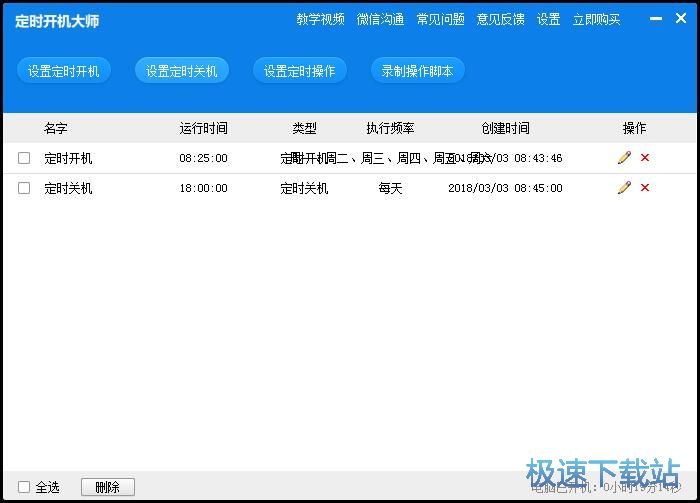Screen dimensions: 700x503
Task: Click the 类型 column header
Action: pos(304,129)
